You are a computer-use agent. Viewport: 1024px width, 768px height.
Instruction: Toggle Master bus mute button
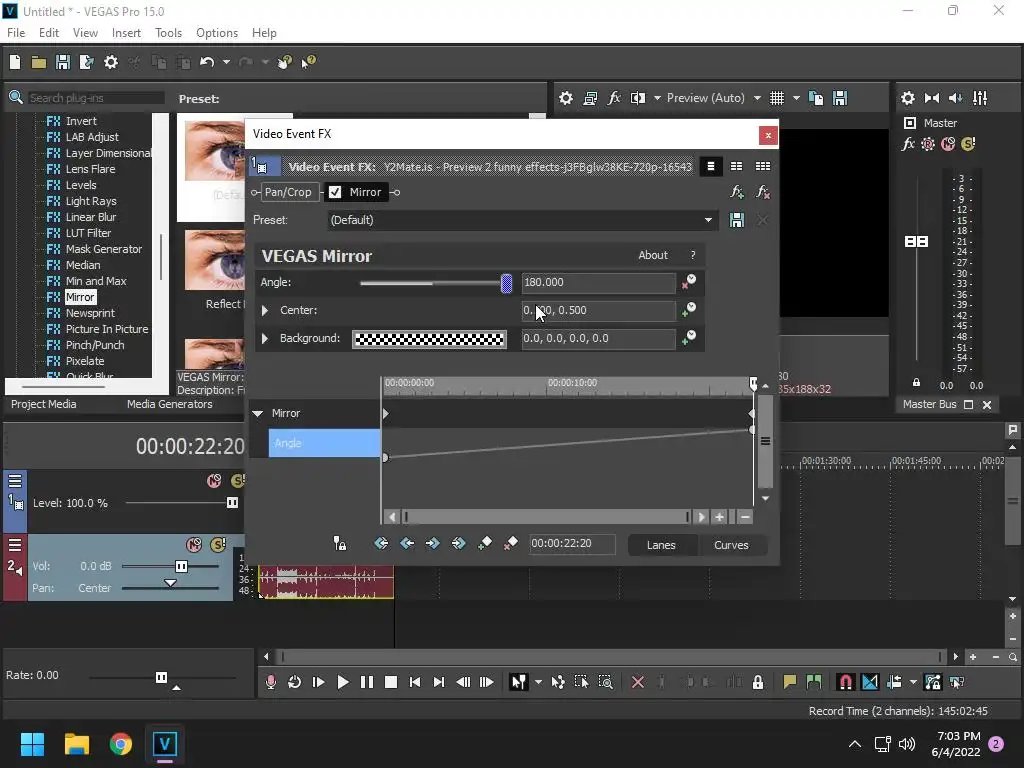pos(948,144)
